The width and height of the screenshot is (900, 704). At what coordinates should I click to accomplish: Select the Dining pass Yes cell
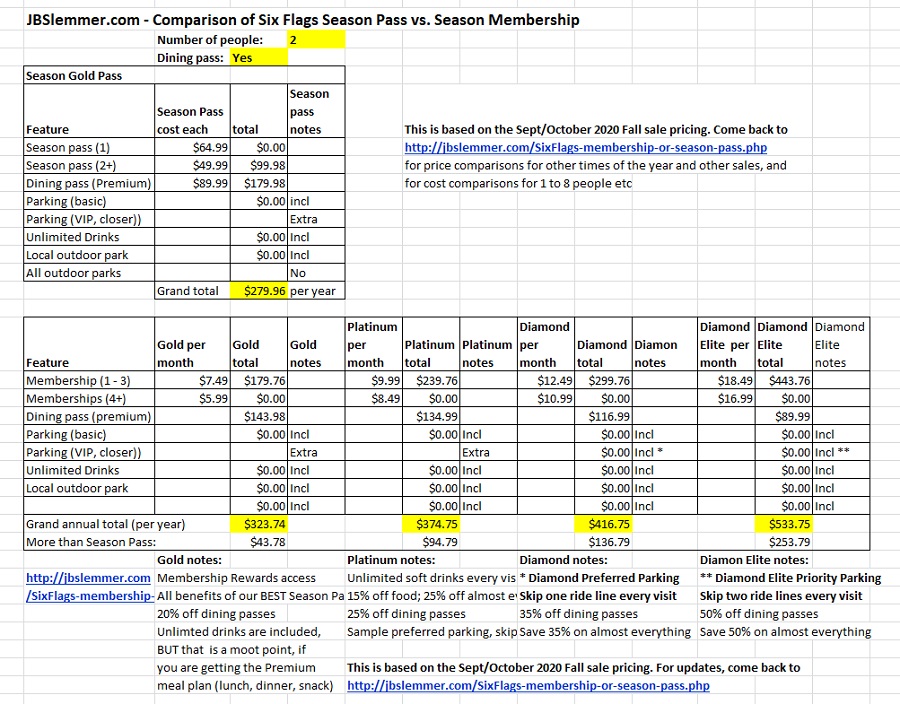click(x=259, y=57)
